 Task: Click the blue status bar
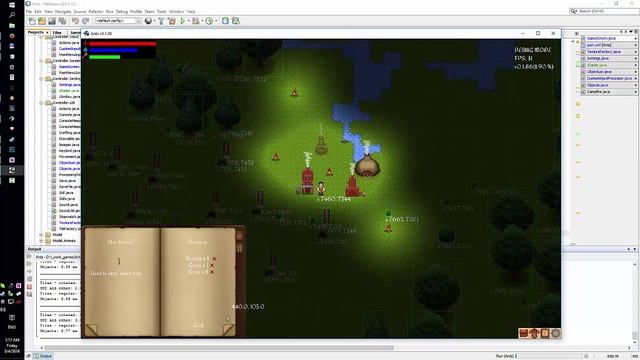click(x=113, y=50)
